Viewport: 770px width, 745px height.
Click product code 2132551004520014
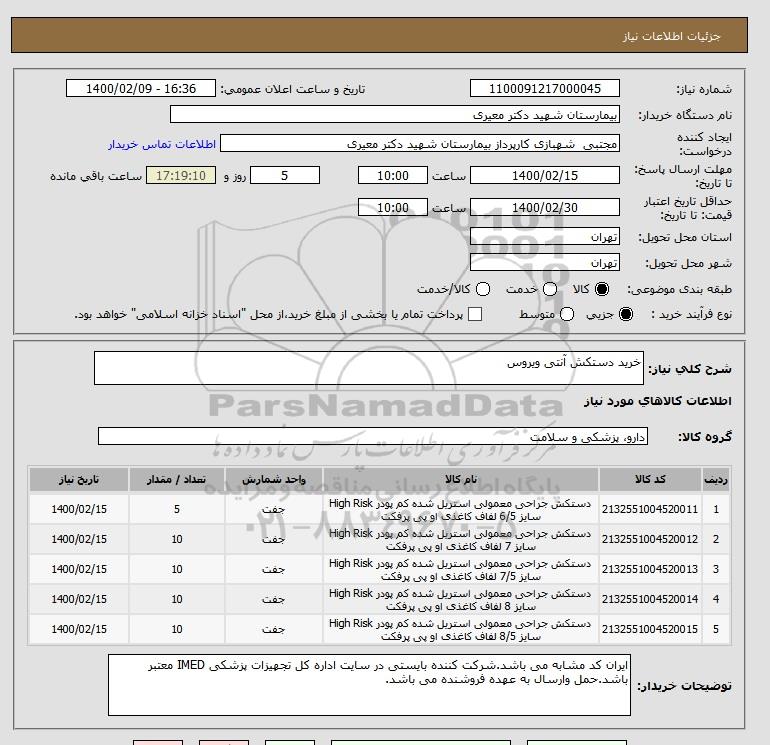(x=650, y=599)
